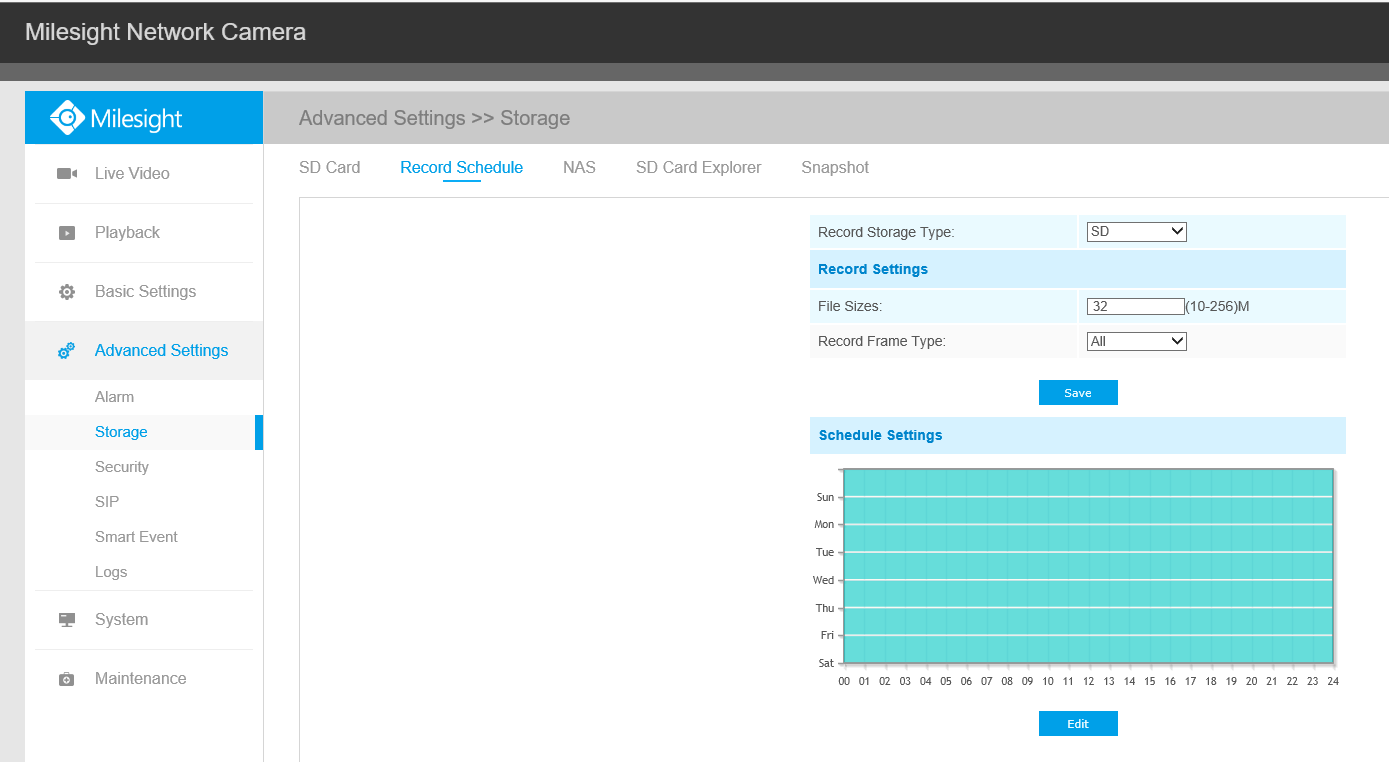
Task: Click the Edit schedule button
Action: point(1078,724)
